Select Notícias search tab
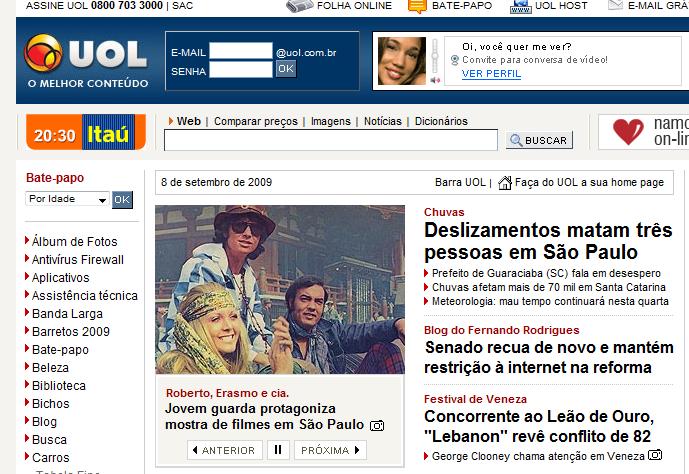 [x=383, y=121]
